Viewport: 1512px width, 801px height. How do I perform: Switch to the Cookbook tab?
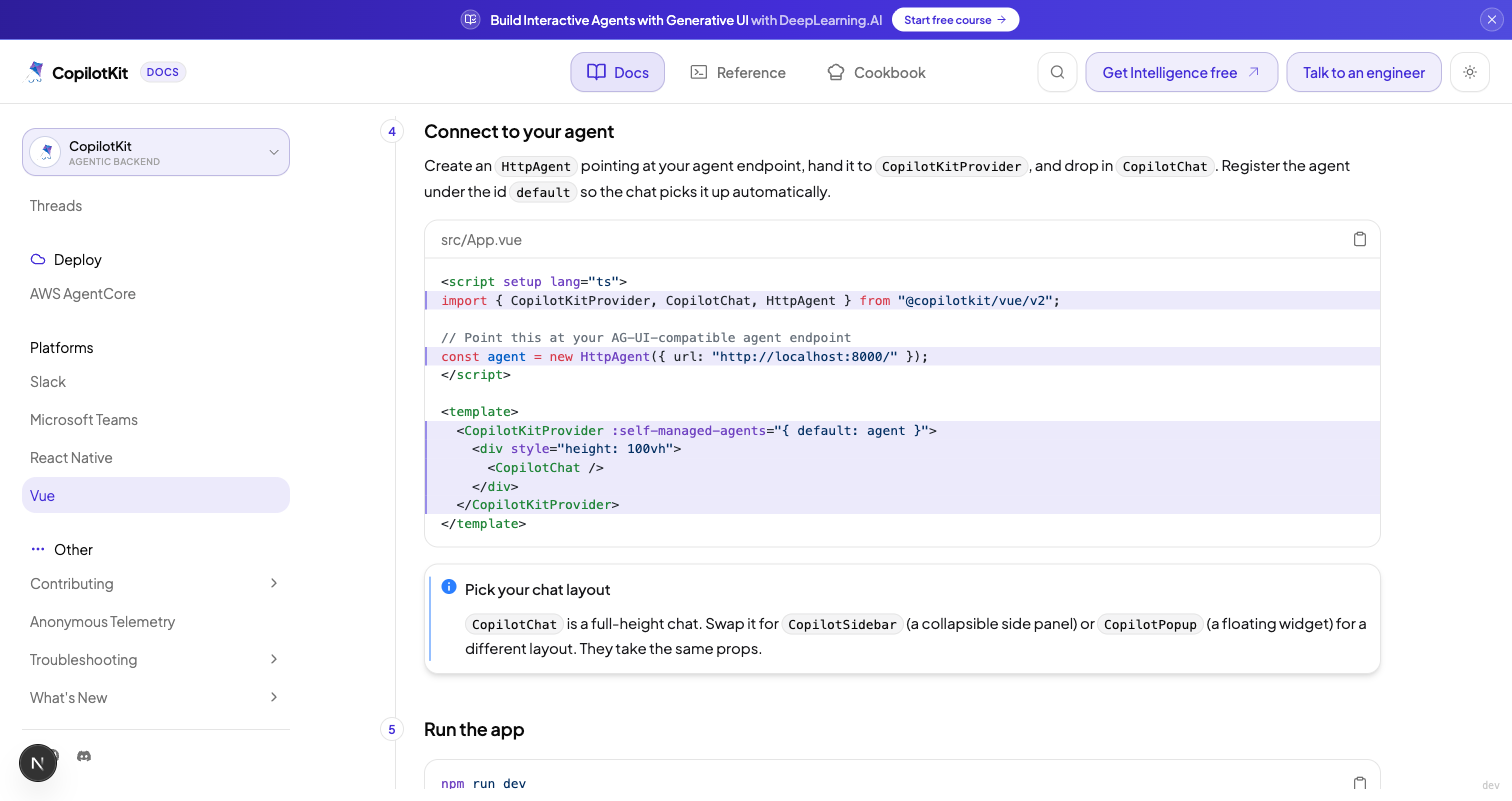pos(876,72)
